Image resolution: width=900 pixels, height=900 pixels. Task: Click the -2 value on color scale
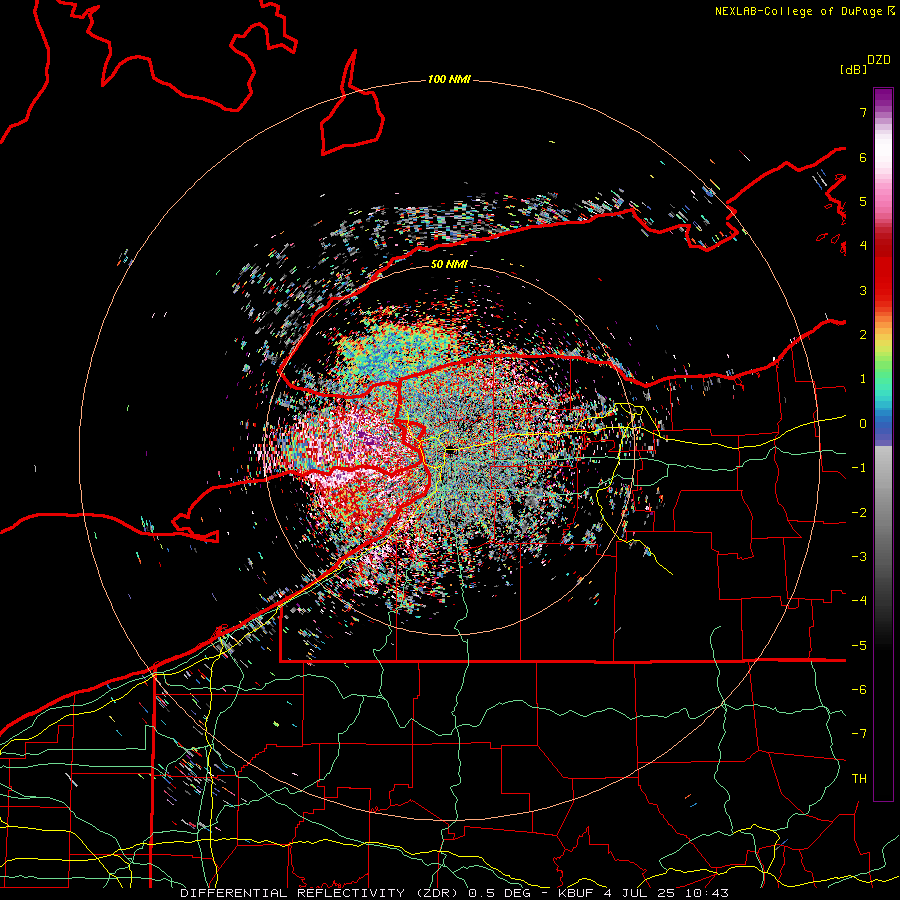point(859,513)
